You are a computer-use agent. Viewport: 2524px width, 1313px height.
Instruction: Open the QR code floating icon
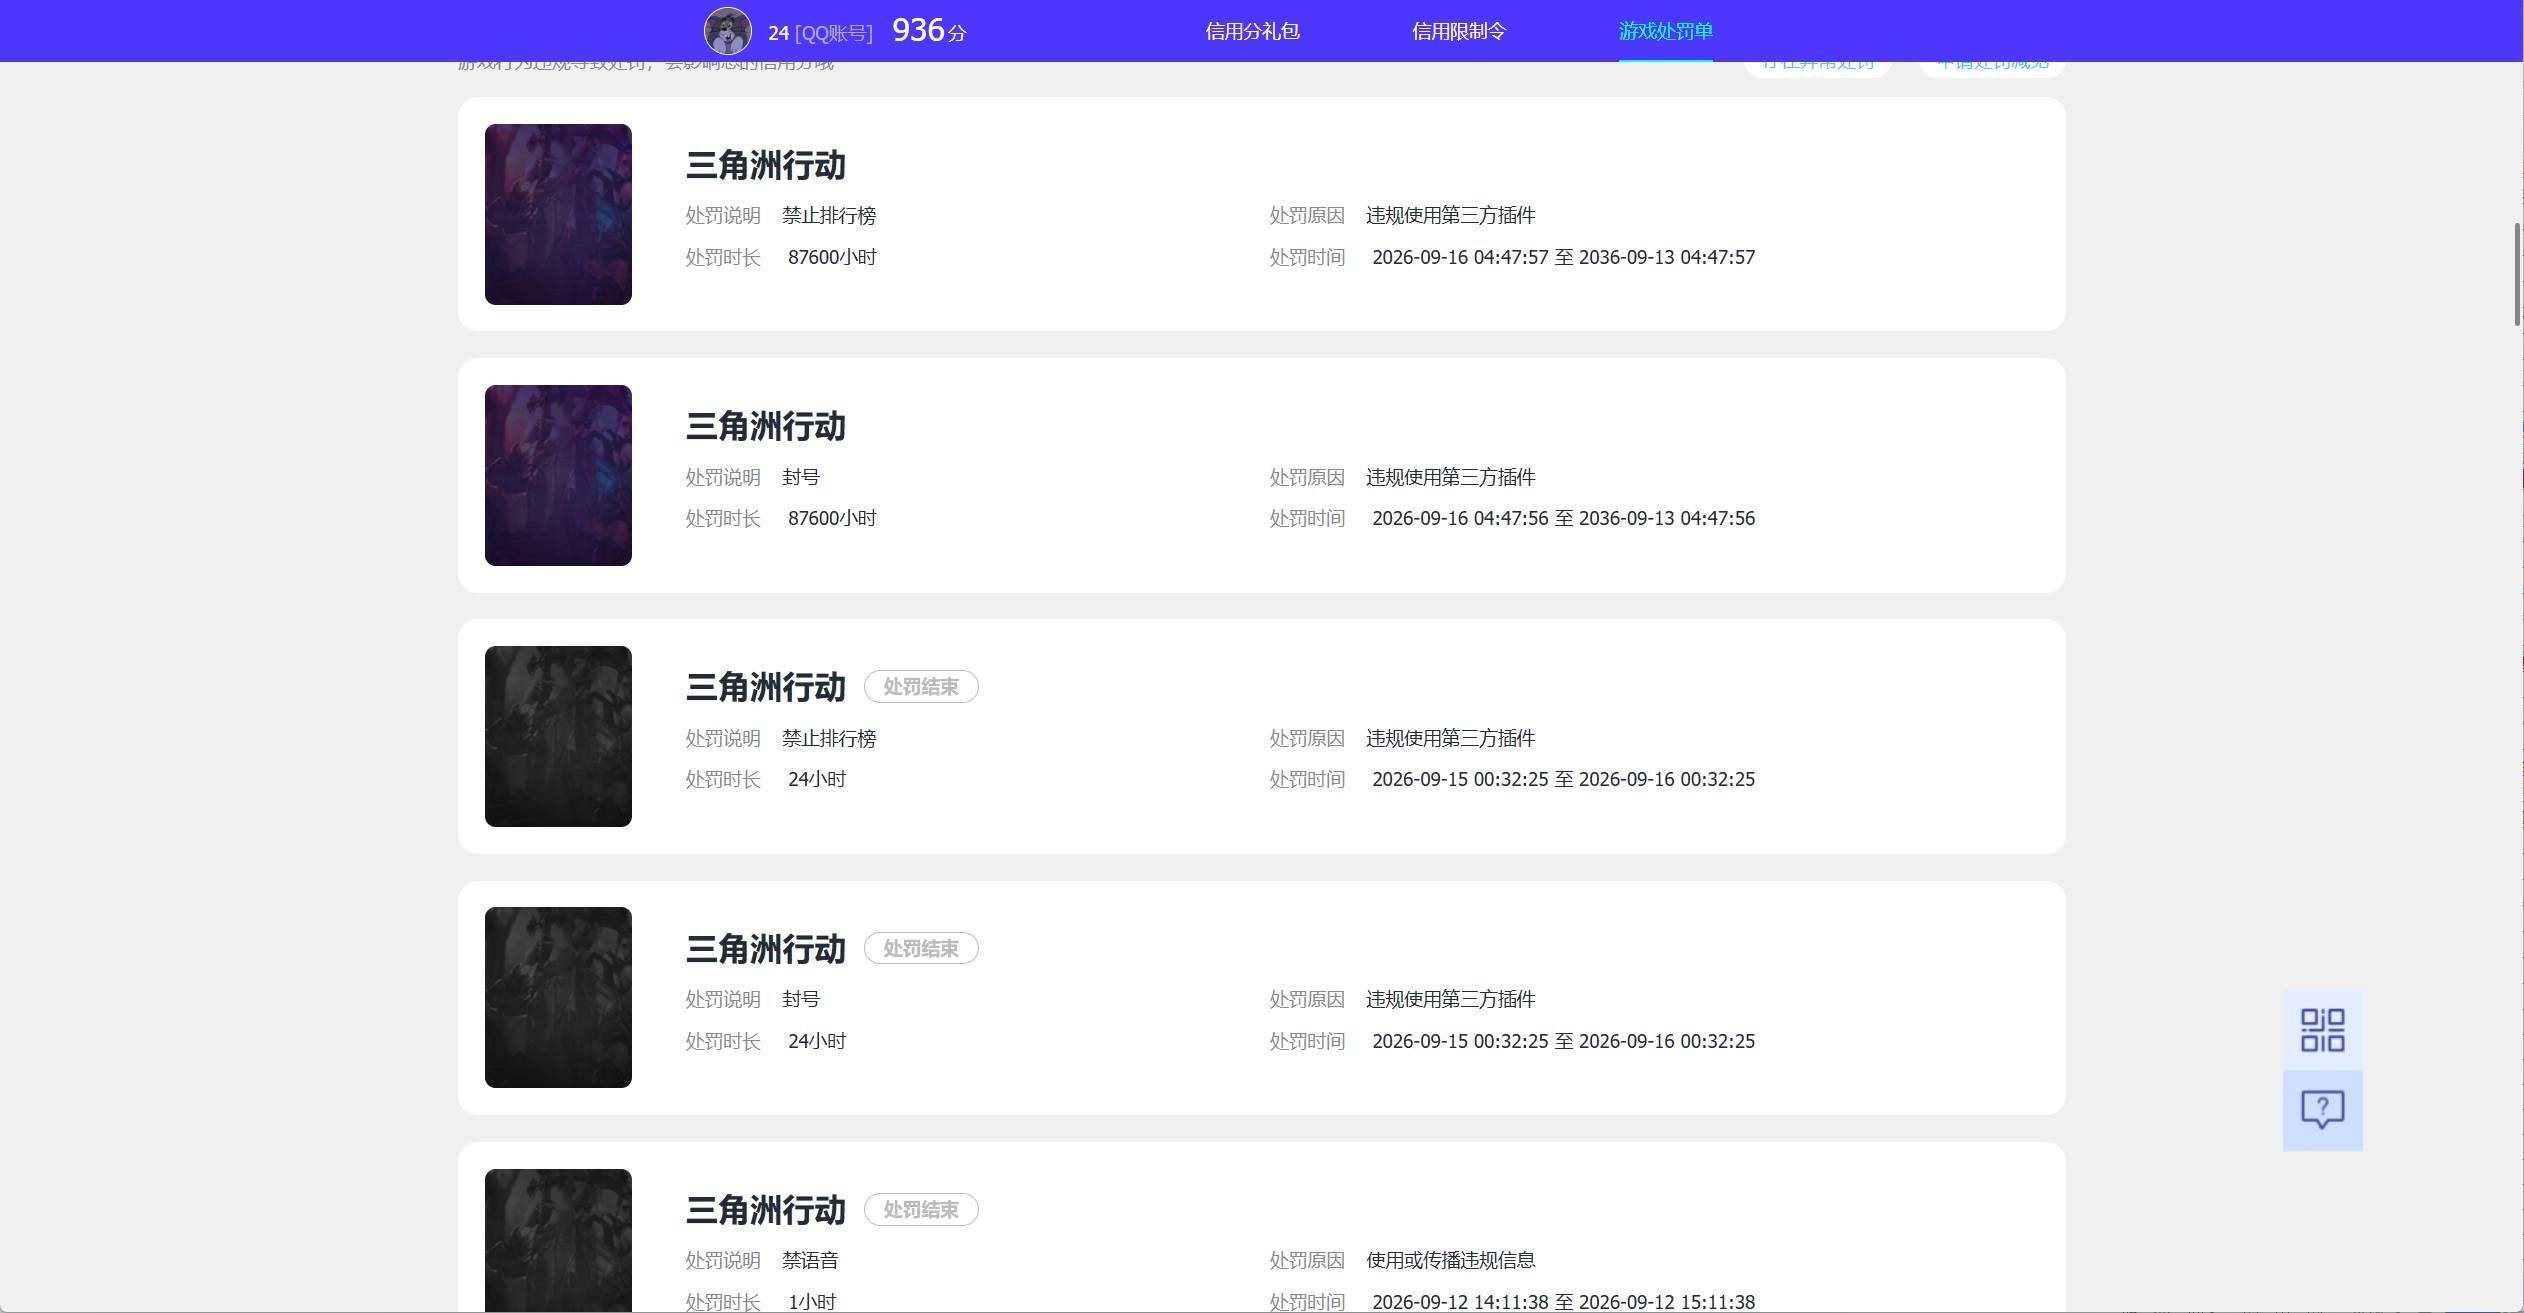pyautogui.click(x=2322, y=1030)
